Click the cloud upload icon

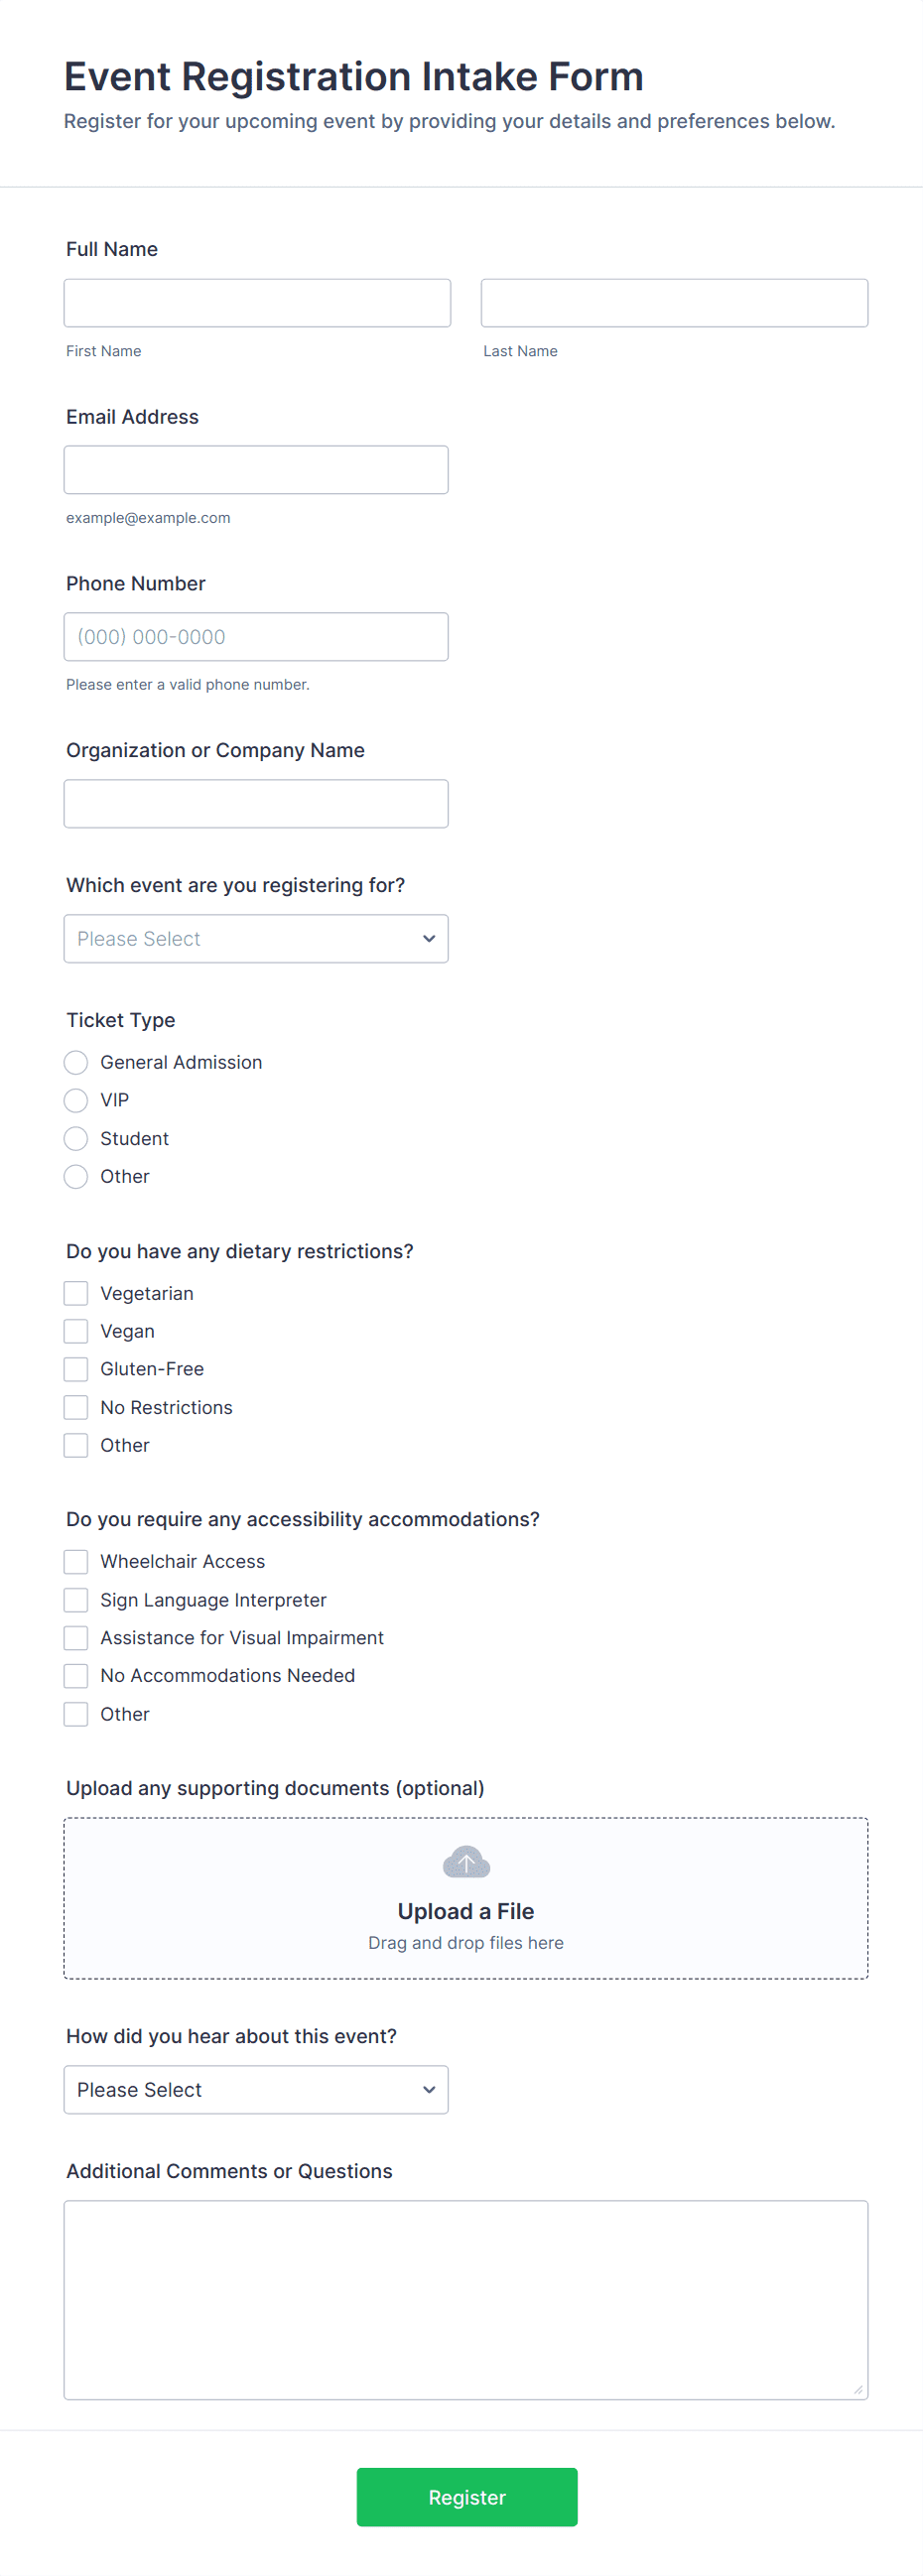coord(466,1862)
